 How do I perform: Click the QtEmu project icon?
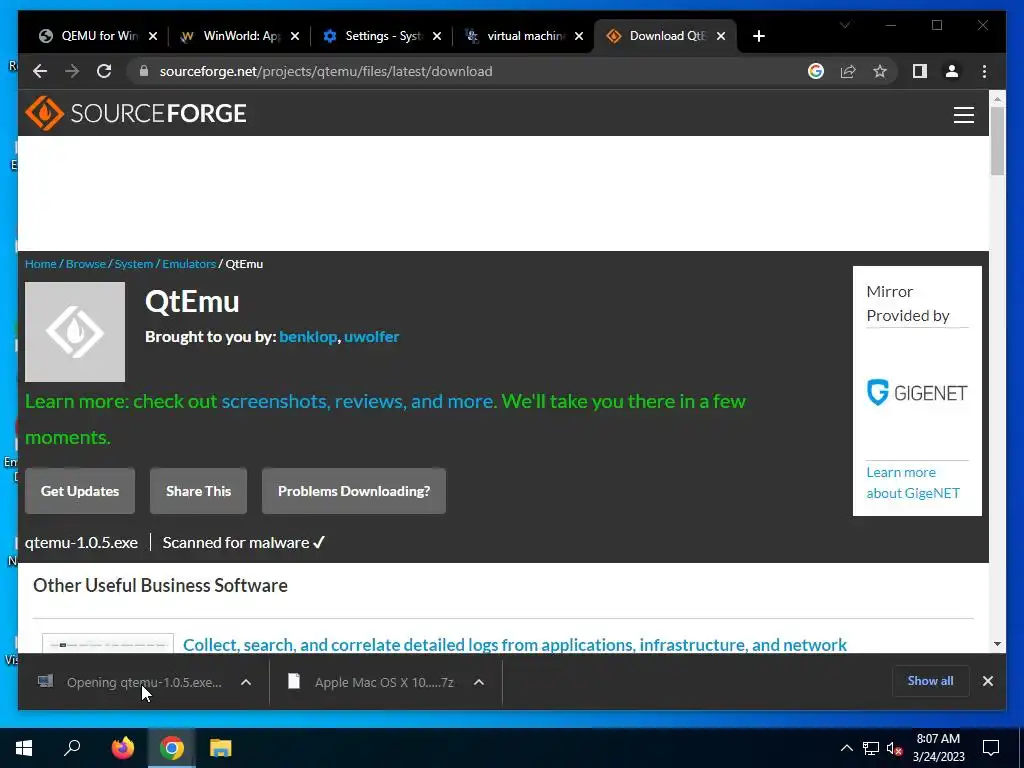75,332
